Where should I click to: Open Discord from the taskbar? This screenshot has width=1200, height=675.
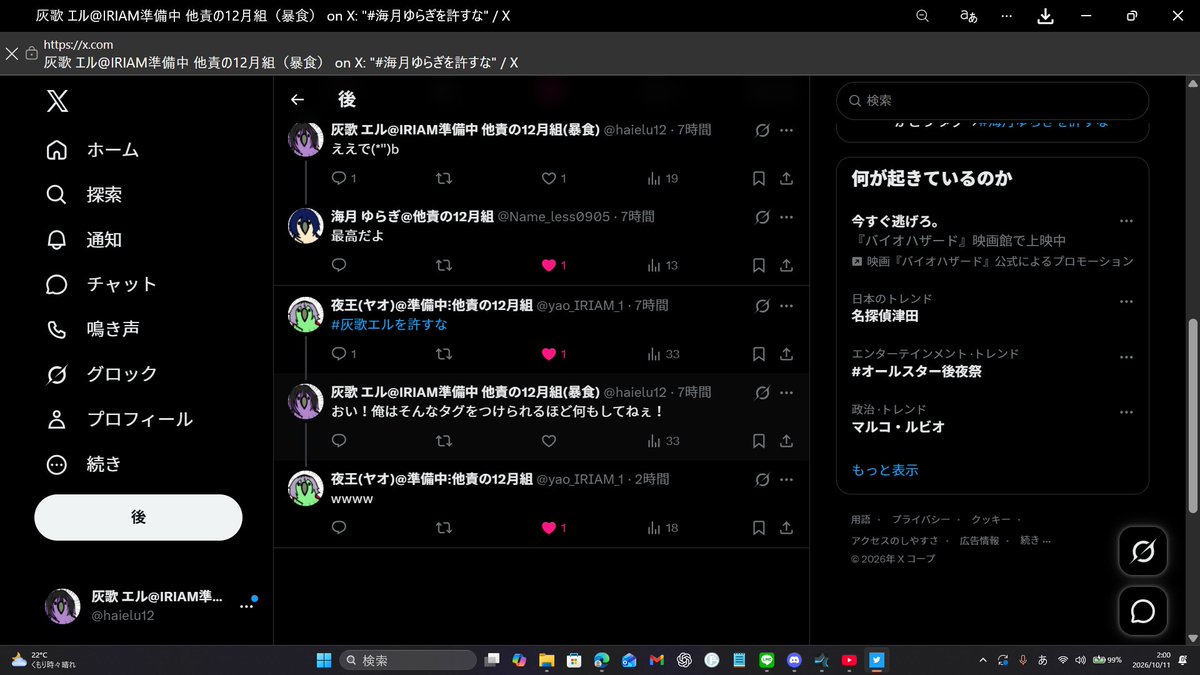794,660
